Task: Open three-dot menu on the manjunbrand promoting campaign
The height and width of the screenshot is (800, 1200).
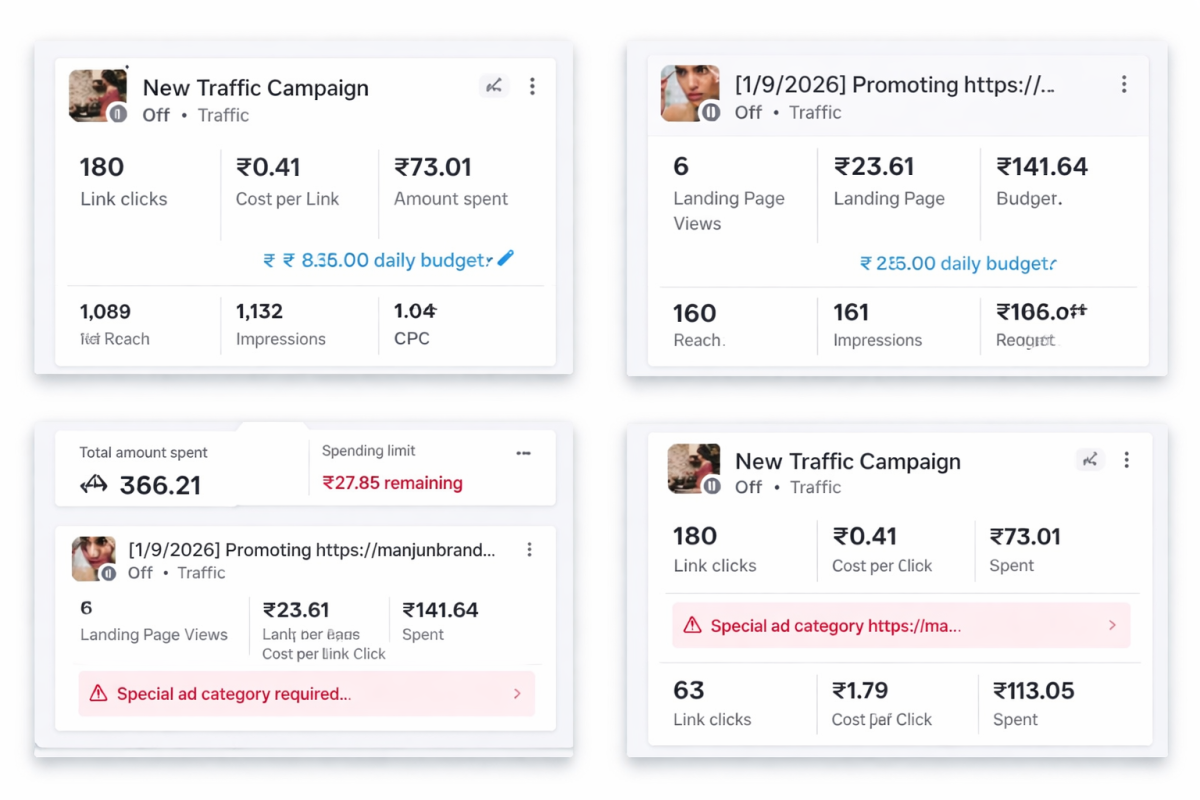Action: click(530, 550)
